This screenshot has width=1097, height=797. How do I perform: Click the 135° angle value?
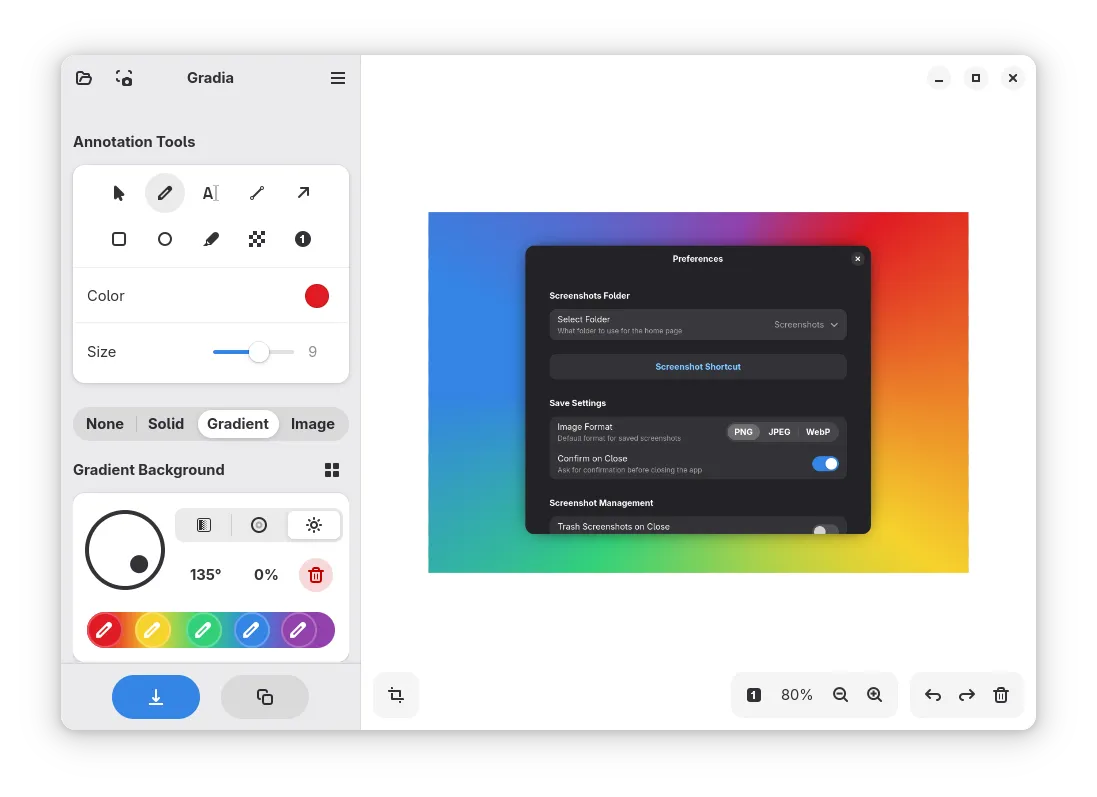tap(206, 575)
